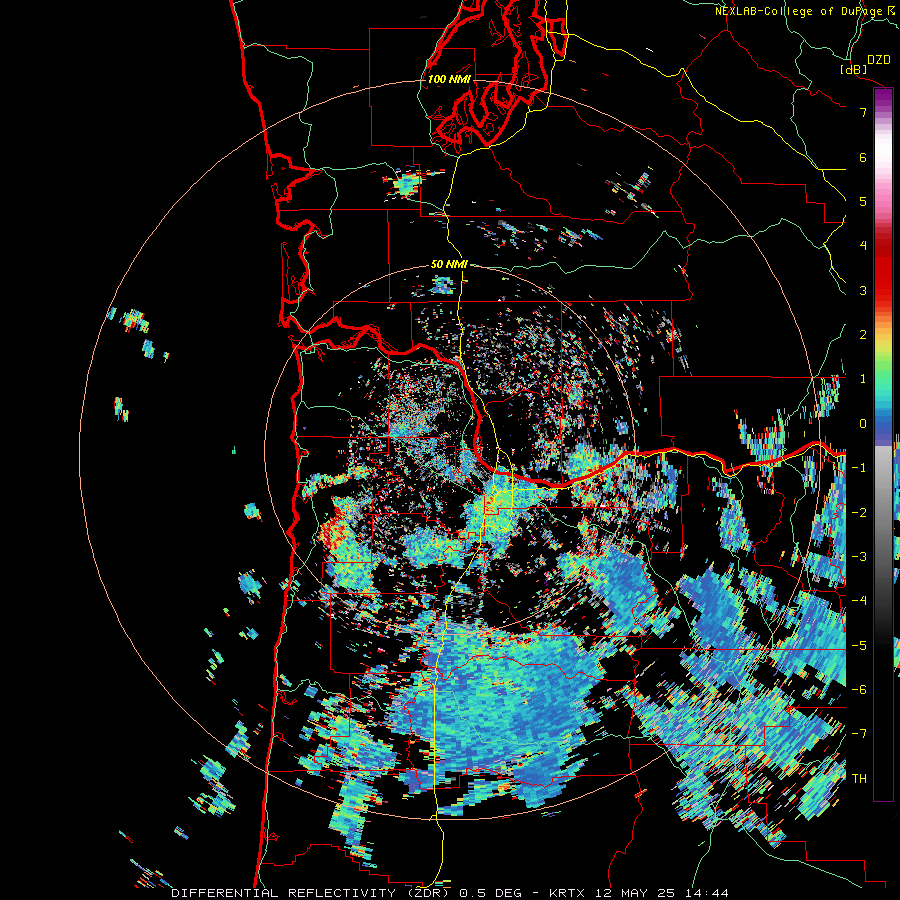Click the "5" value on the color scale

(x=863, y=201)
